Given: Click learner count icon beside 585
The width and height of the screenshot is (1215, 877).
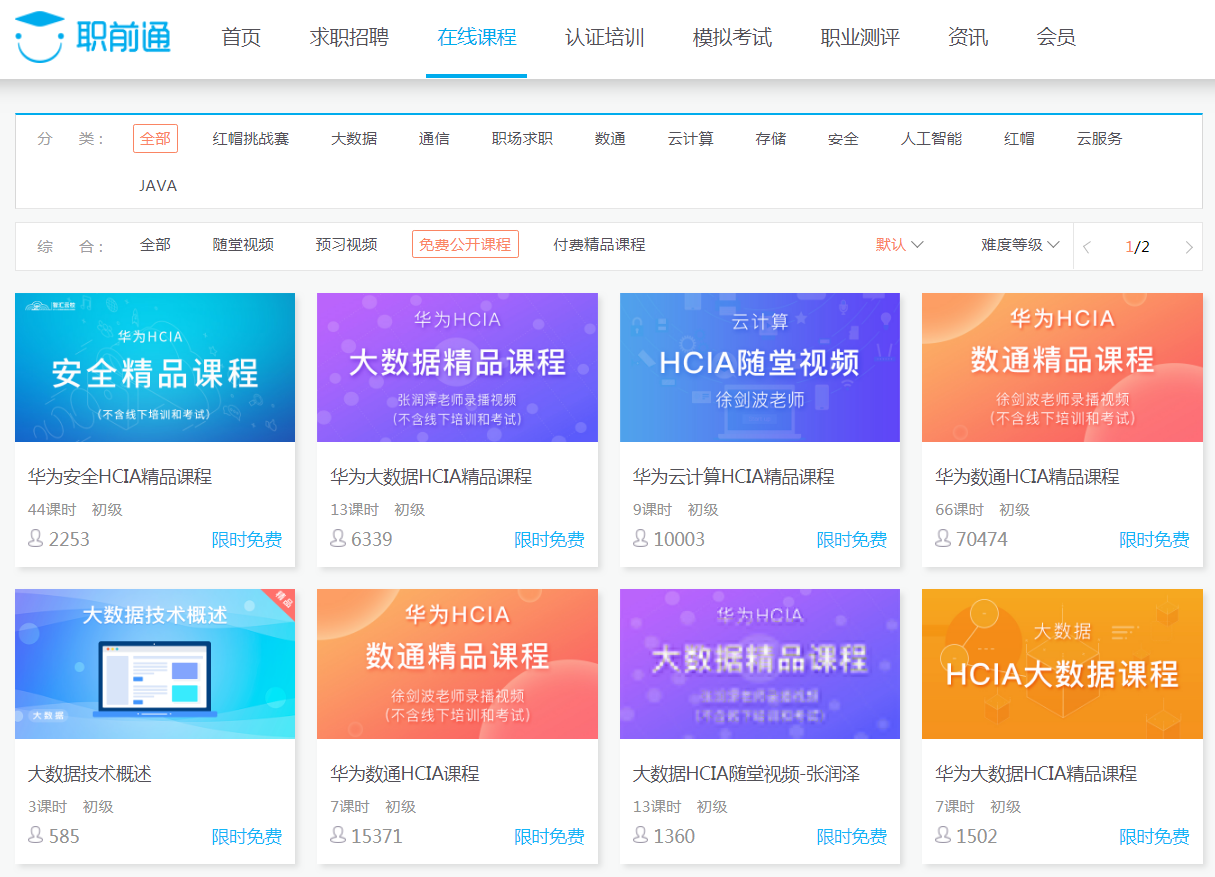Looking at the screenshot, I should coord(36,835).
